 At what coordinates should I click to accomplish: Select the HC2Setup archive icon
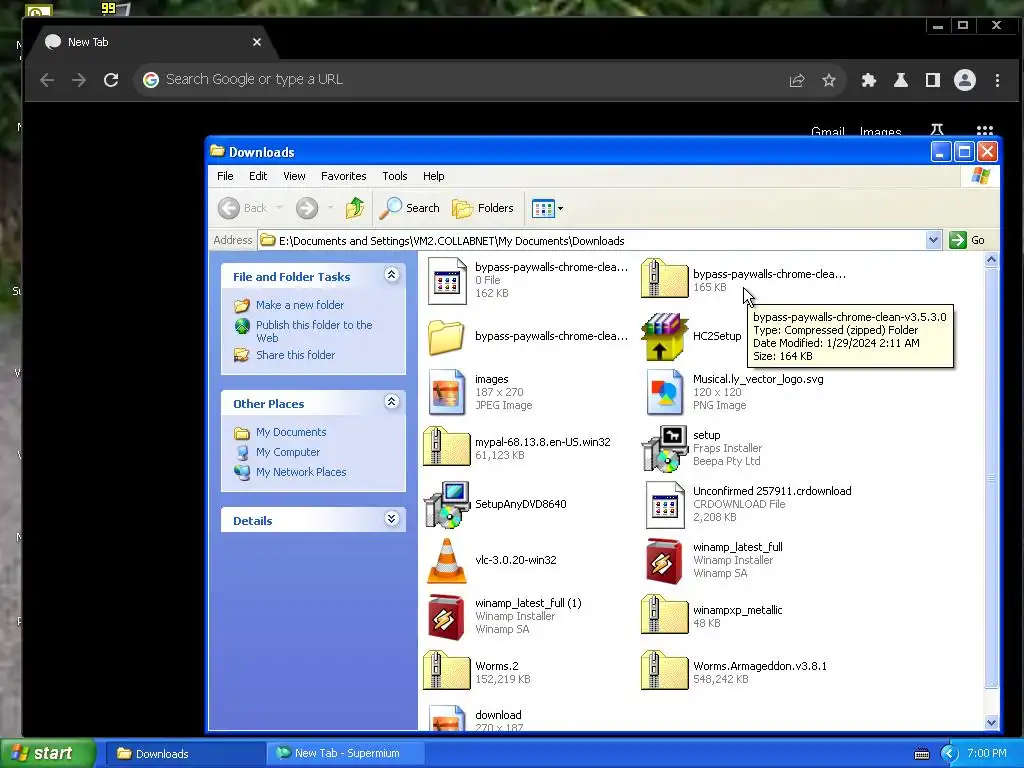pyautogui.click(x=665, y=337)
